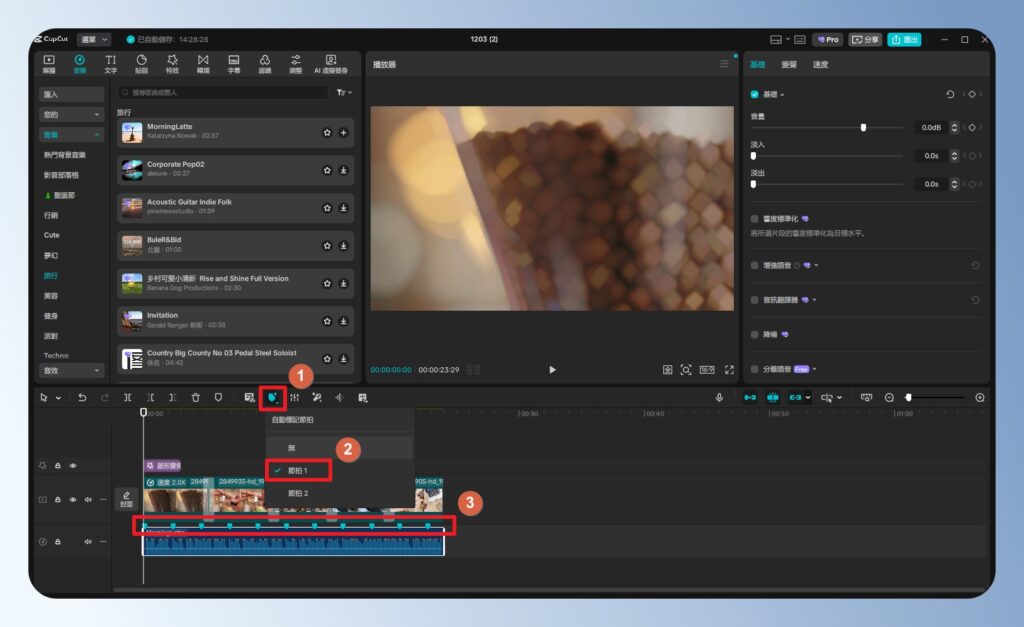Click the microphone record icon above the timeline
Viewport: 1024px width, 627px height.
718,397
